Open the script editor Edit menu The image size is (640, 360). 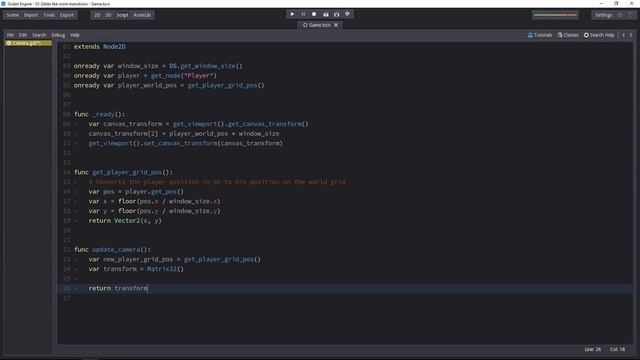23,35
